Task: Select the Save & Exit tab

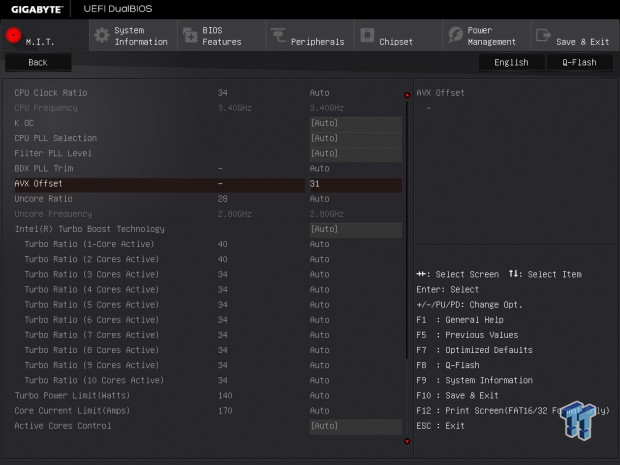Action: pos(575,35)
